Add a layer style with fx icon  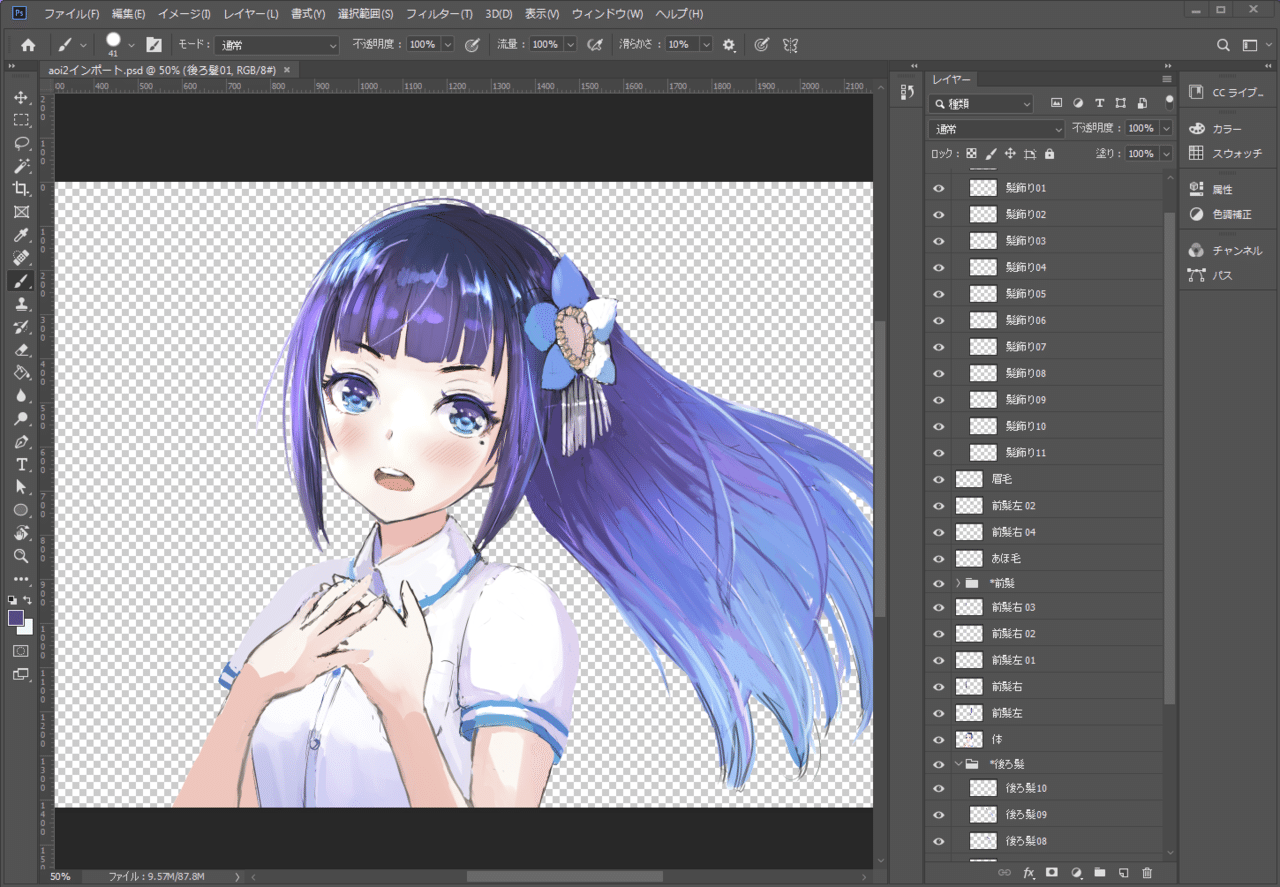click(1028, 873)
